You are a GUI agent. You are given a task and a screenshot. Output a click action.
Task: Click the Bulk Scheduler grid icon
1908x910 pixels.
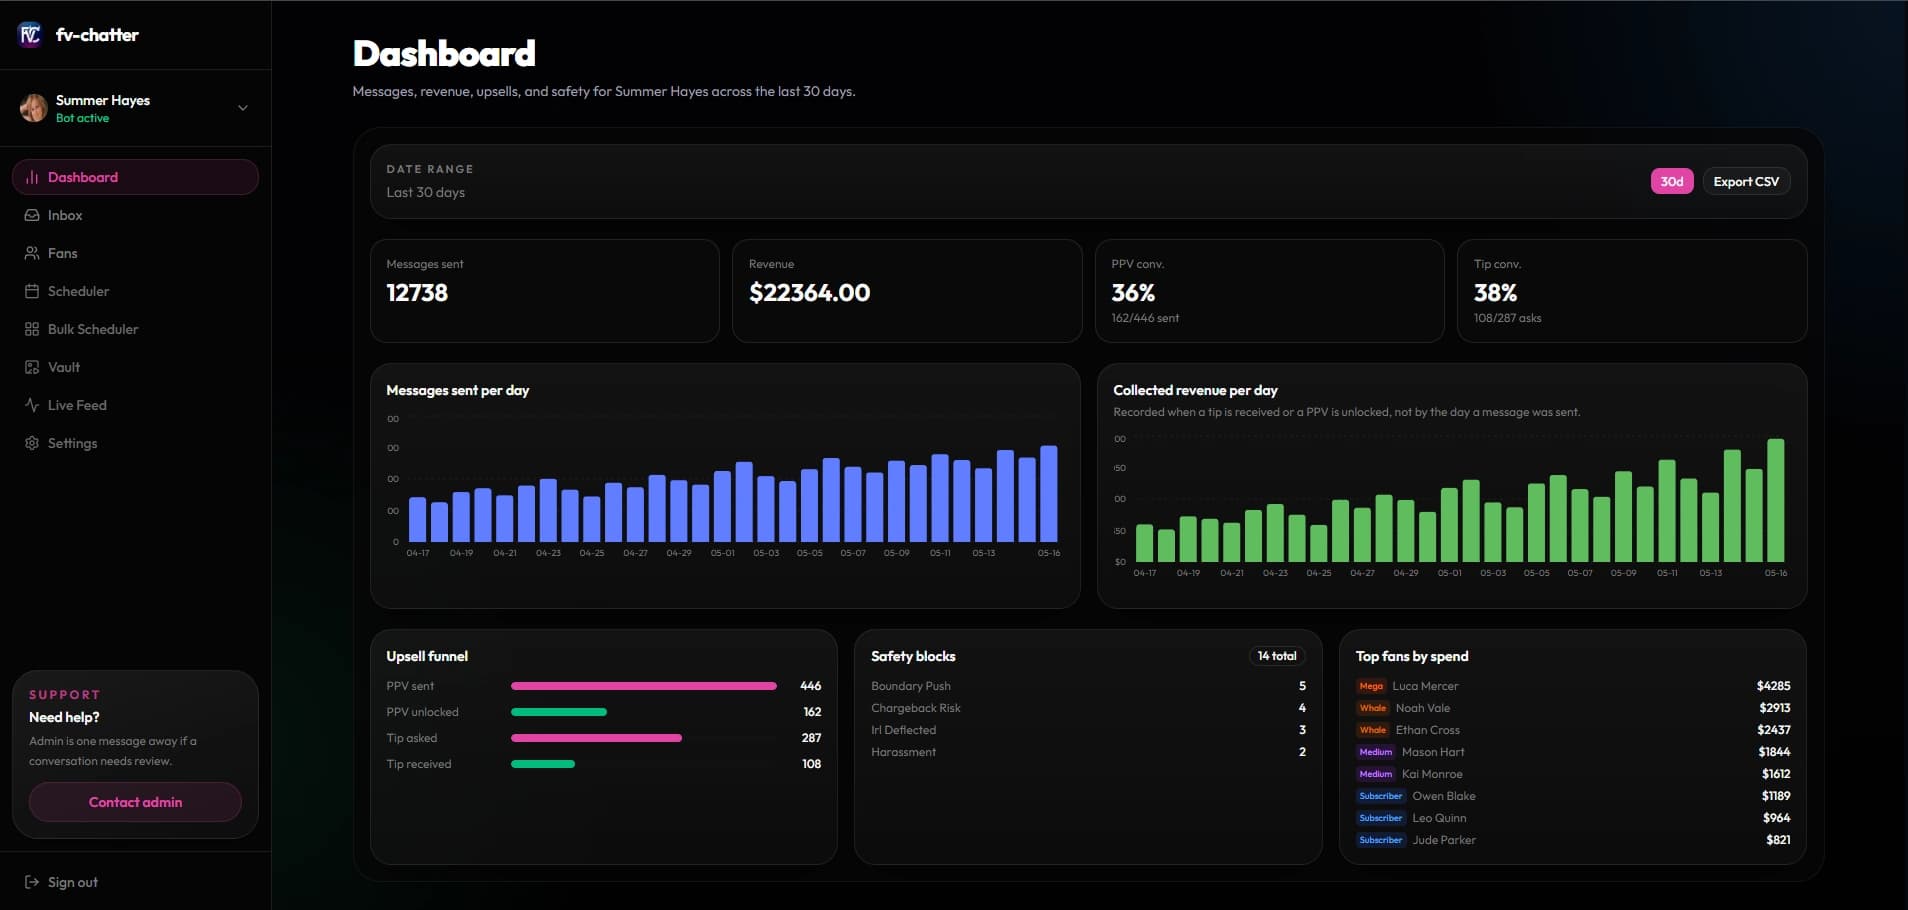[x=32, y=329]
